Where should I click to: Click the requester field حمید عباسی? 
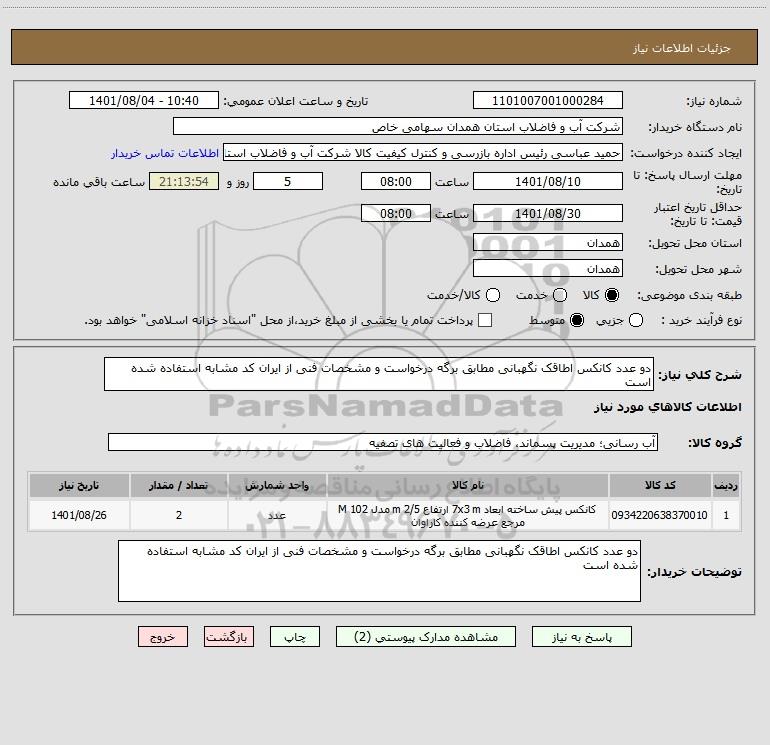click(423, 153)
